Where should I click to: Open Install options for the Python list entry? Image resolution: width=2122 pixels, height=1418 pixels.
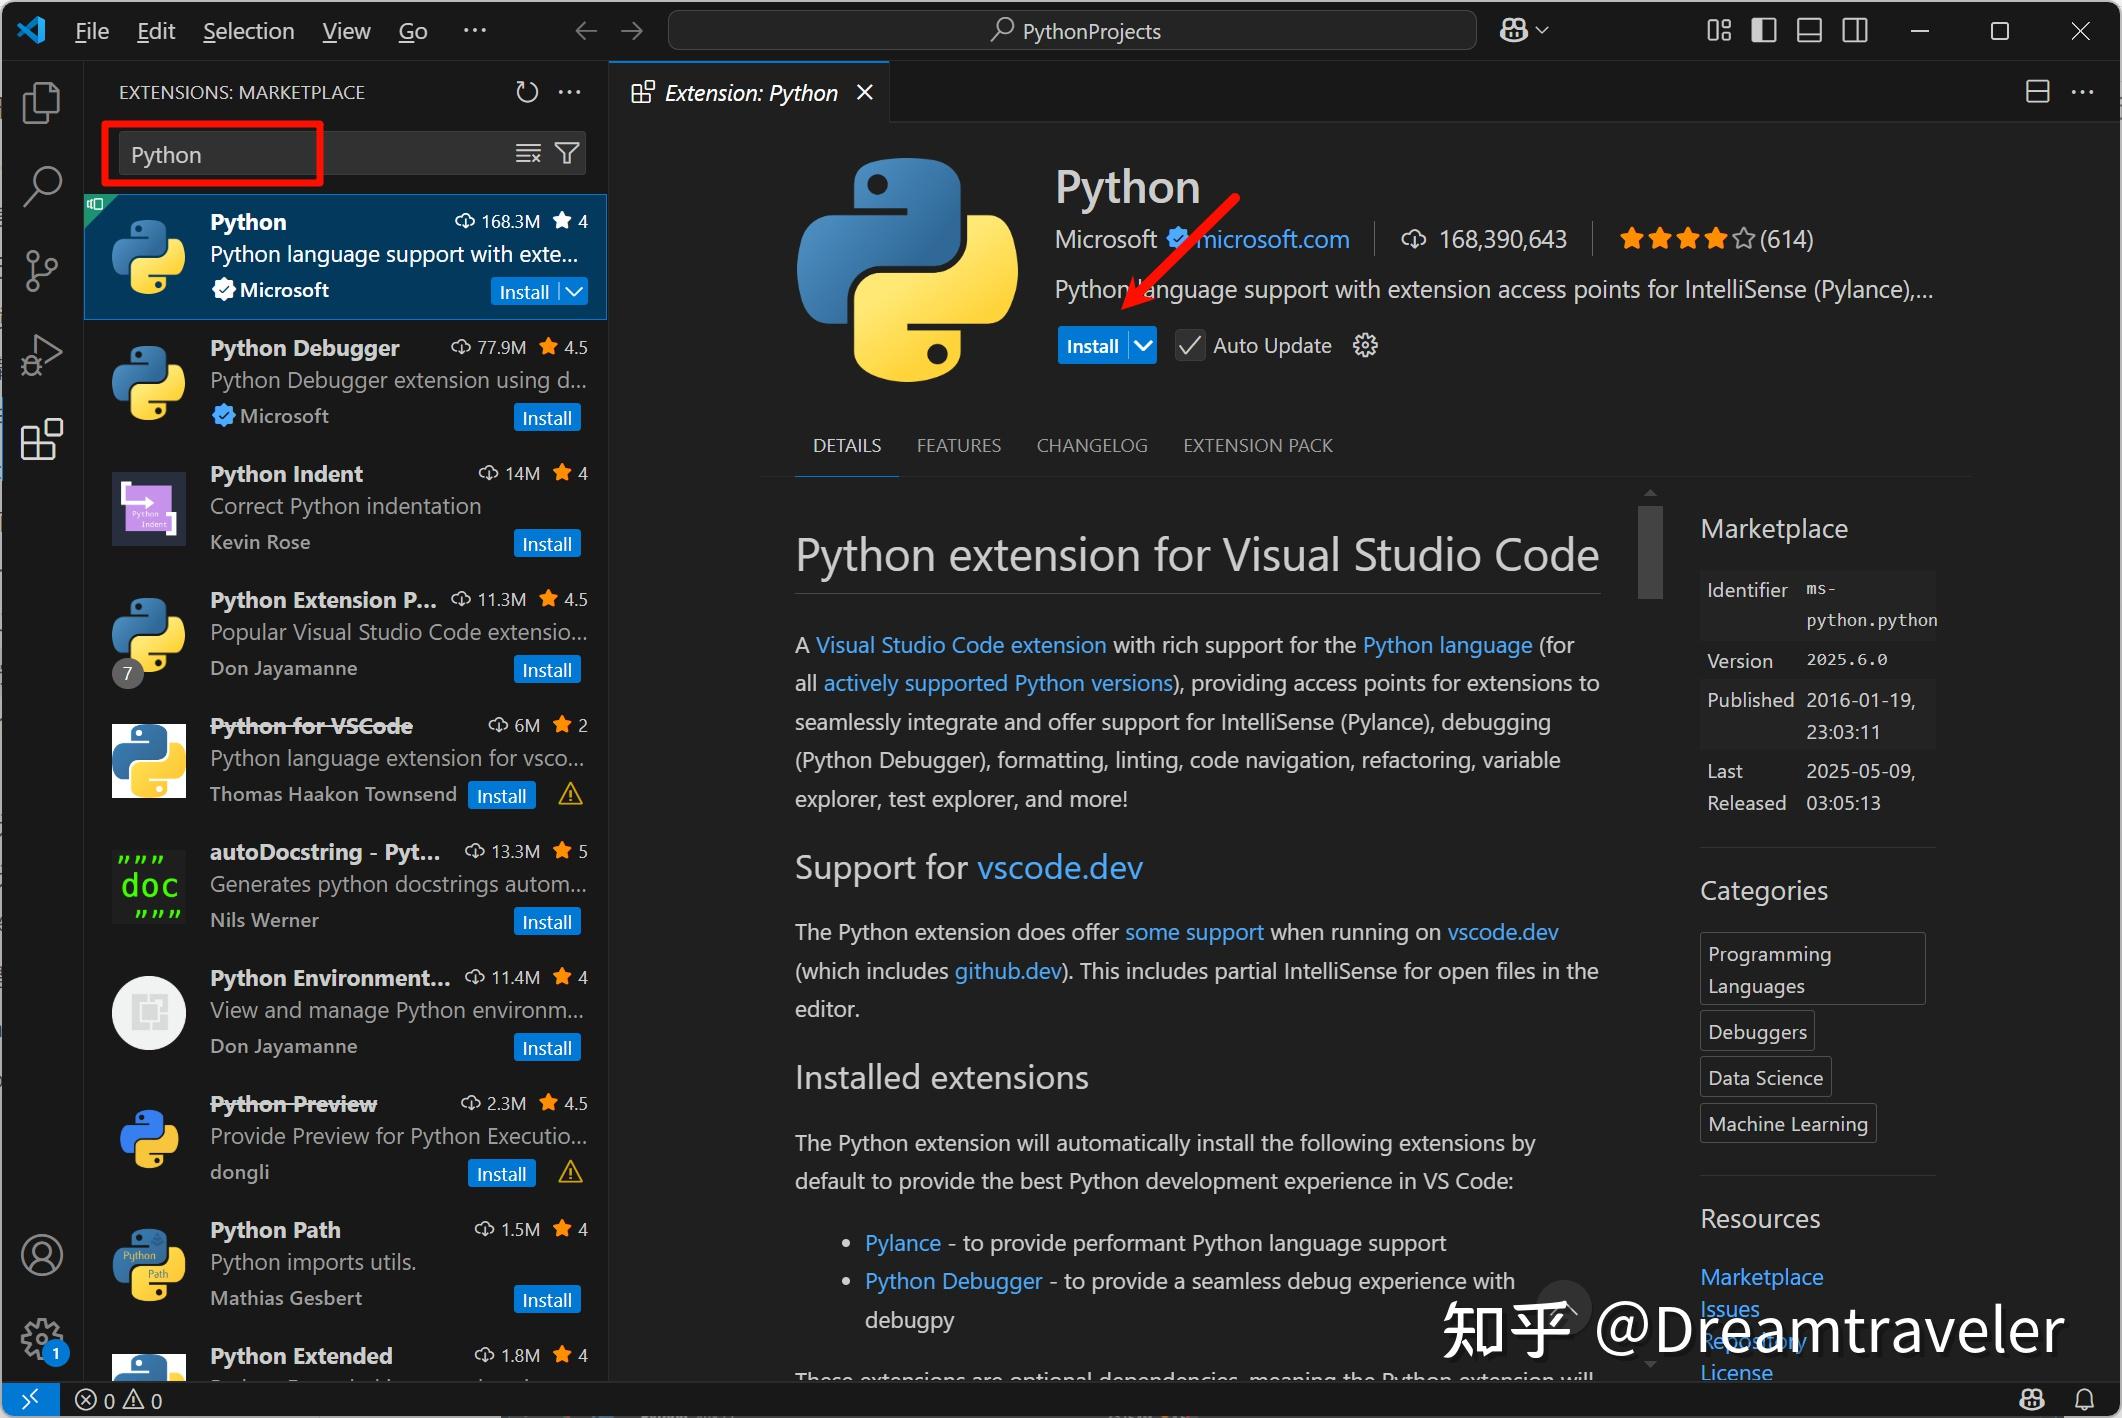tap(572, 291)
